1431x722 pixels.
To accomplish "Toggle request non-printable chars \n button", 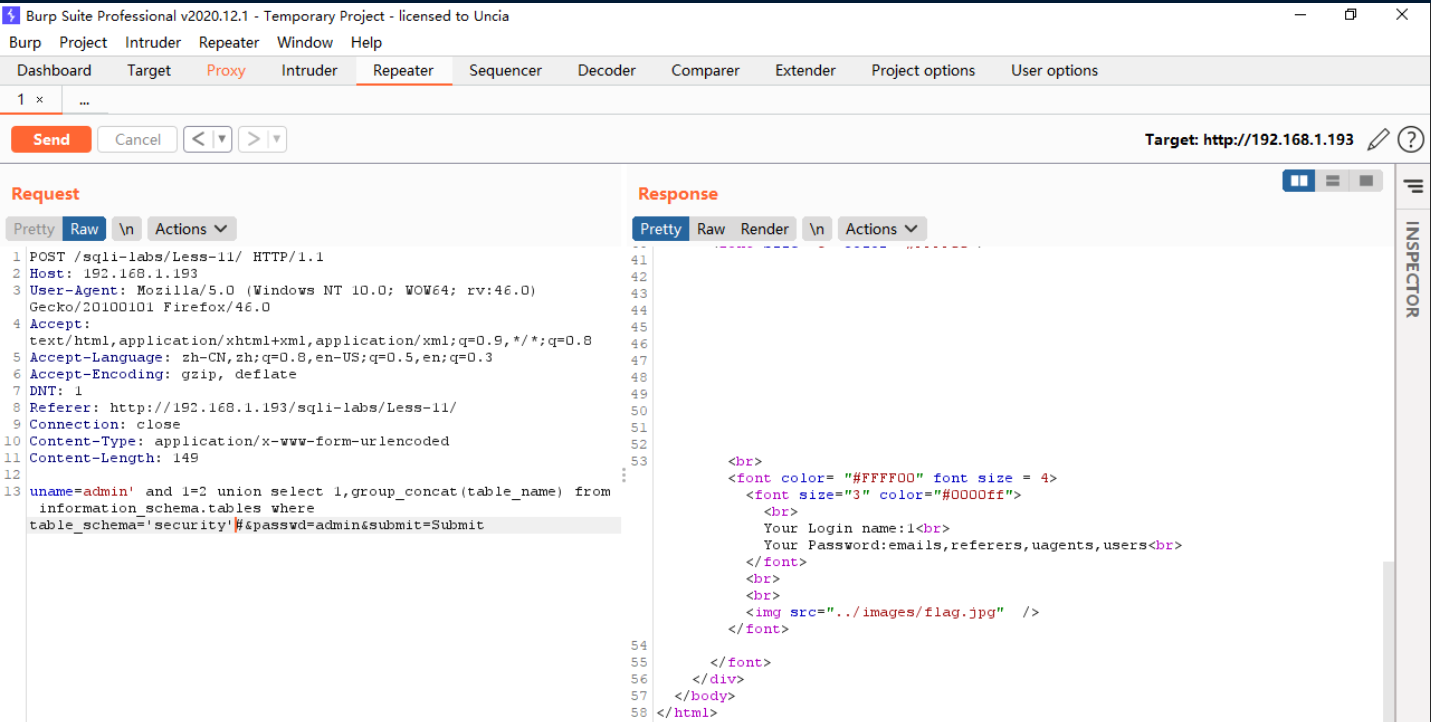I will point(126,229).
